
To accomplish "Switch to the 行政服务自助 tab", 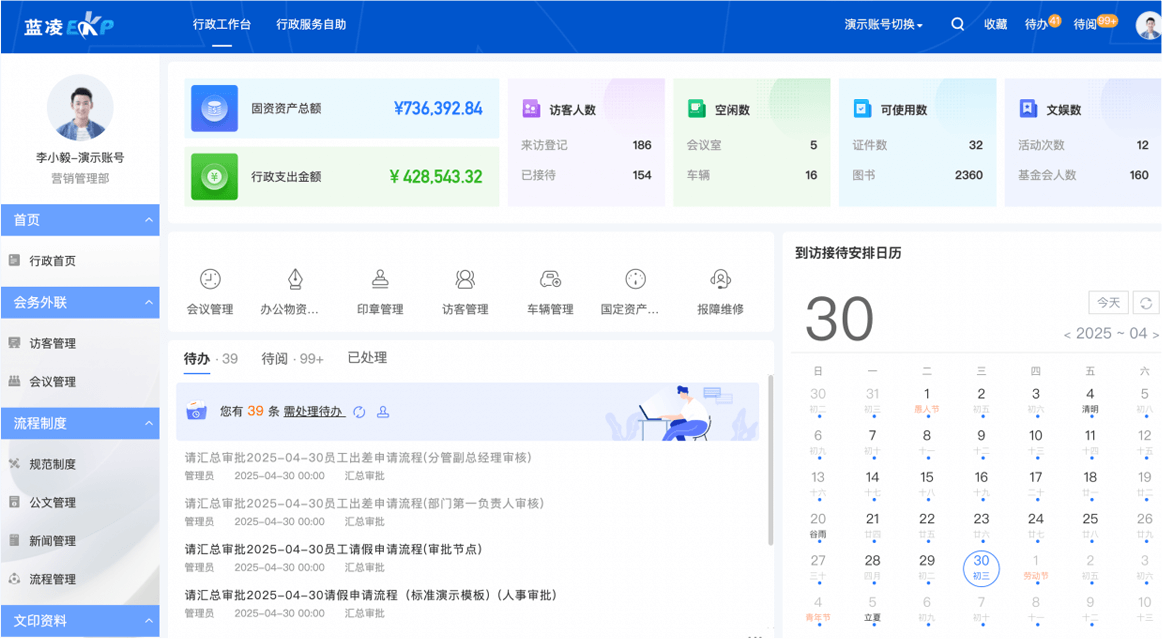I will [x=311, y=25].
